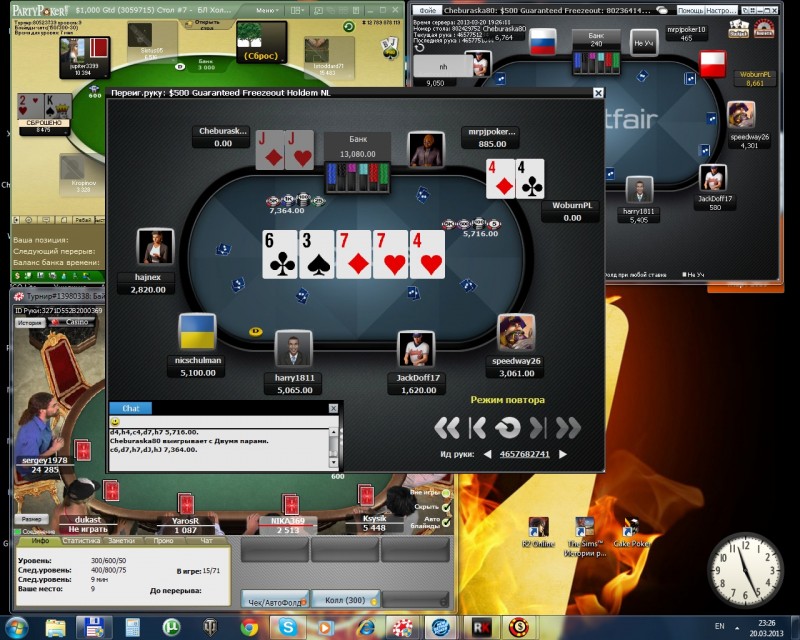Toggle Вне игры sit-out option
Screen dimensions: 800x640
[x=446, y=493]
